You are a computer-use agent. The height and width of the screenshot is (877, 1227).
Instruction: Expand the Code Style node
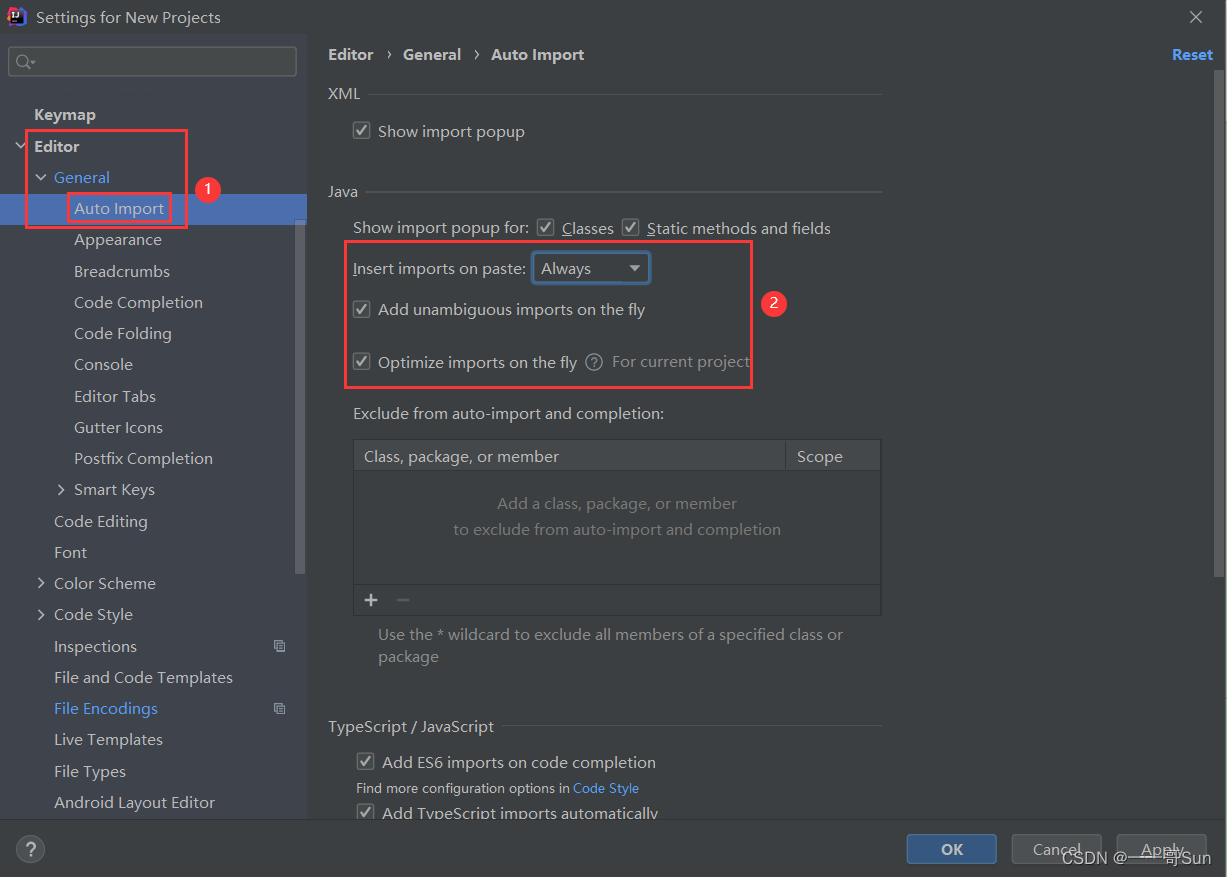click(x=41, y=614)
